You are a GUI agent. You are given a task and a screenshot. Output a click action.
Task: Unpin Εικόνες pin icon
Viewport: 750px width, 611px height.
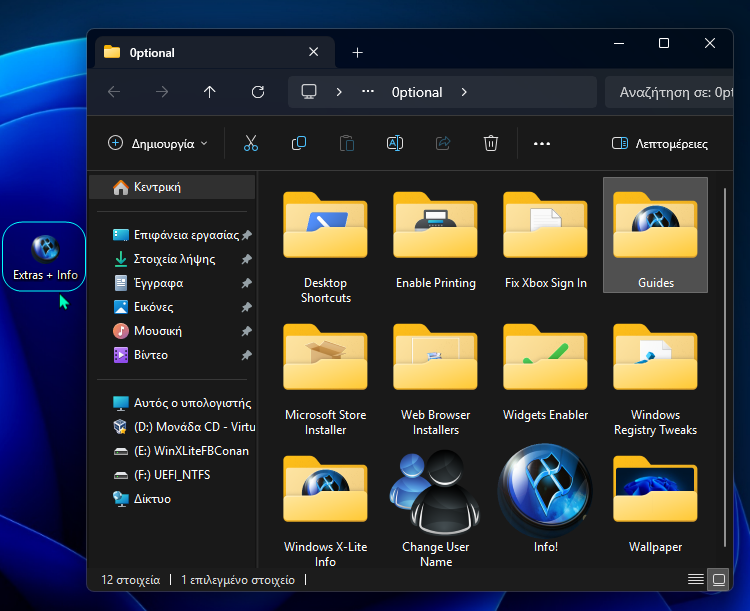246,307
